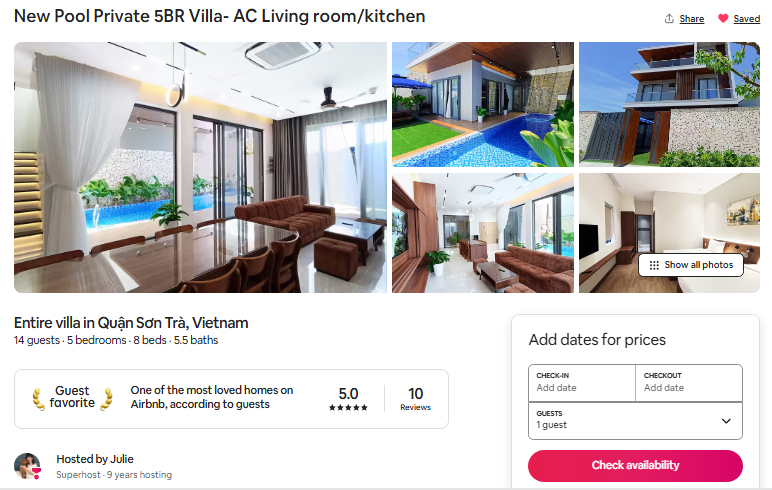
Task: Click the left Guest favorite laurel icon
Action: coord(38,398)
